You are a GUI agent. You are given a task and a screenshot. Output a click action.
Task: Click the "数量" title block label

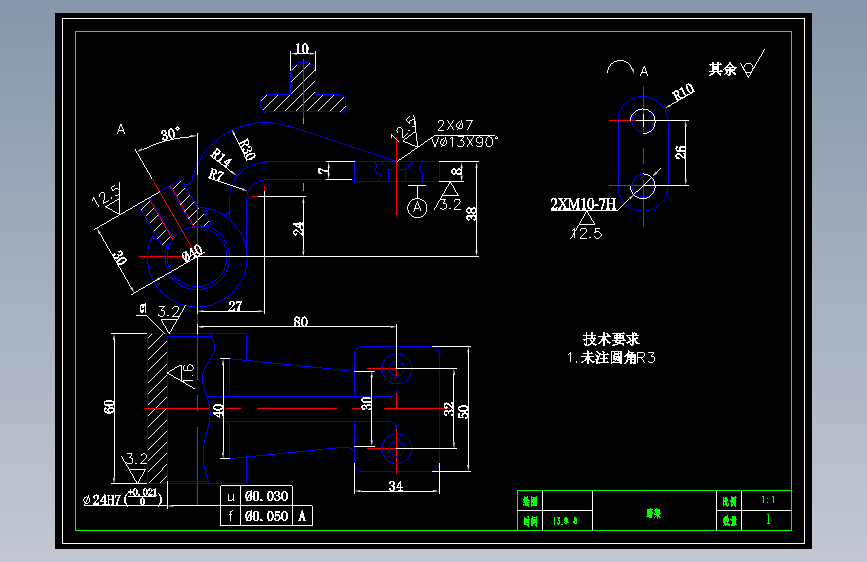coord(729,521)
